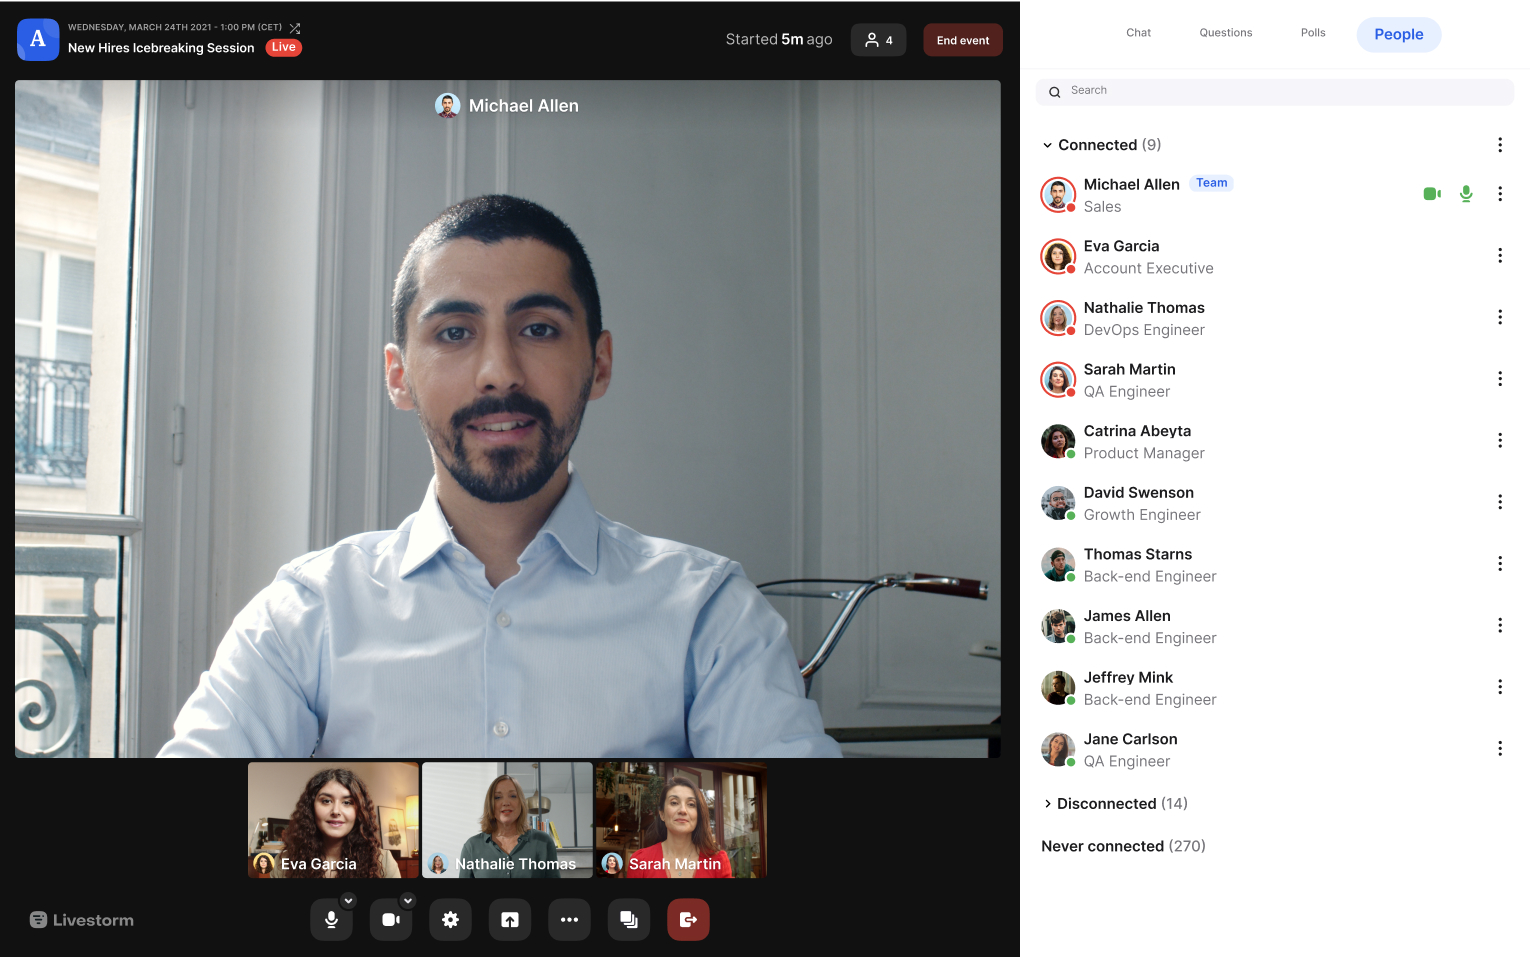Image resolution: width=1530 pixels, height=957 pixels.
Task: Click the Never connected (270) heading
Action: [x=1123, y=846]
